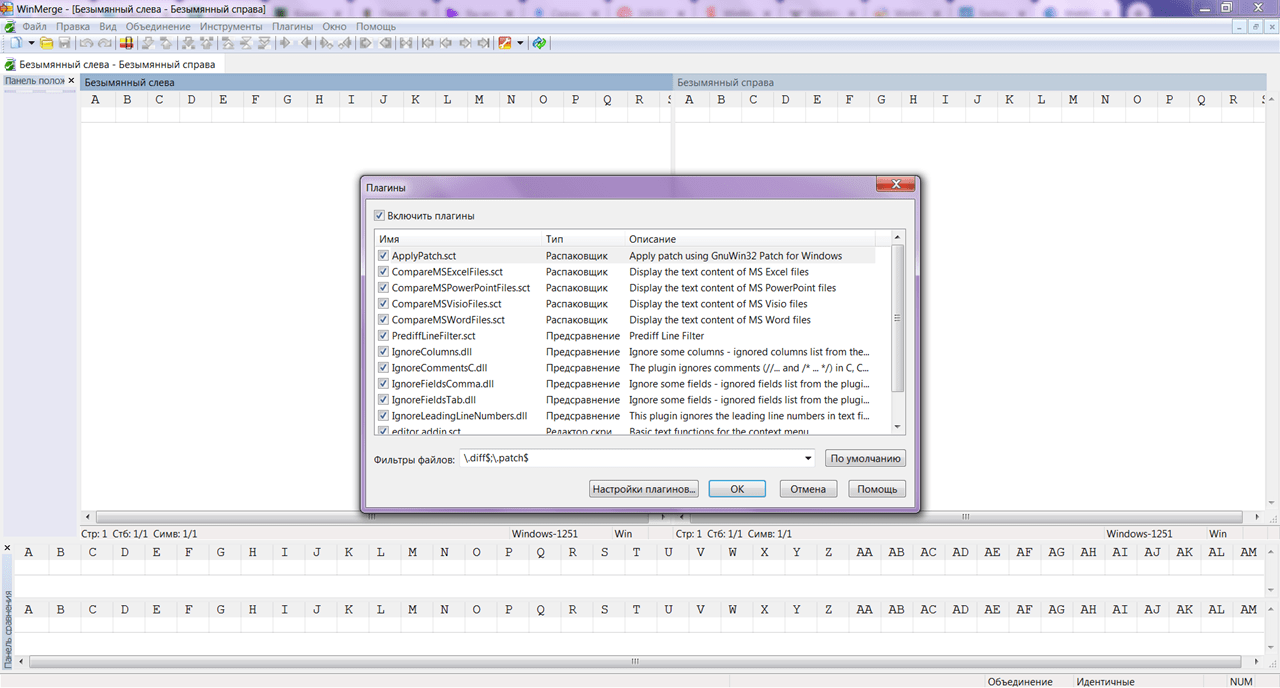1280x688 pixels.
Task: Click the Undo arrow toolbar icon
Action: click(x=86, y=43)
